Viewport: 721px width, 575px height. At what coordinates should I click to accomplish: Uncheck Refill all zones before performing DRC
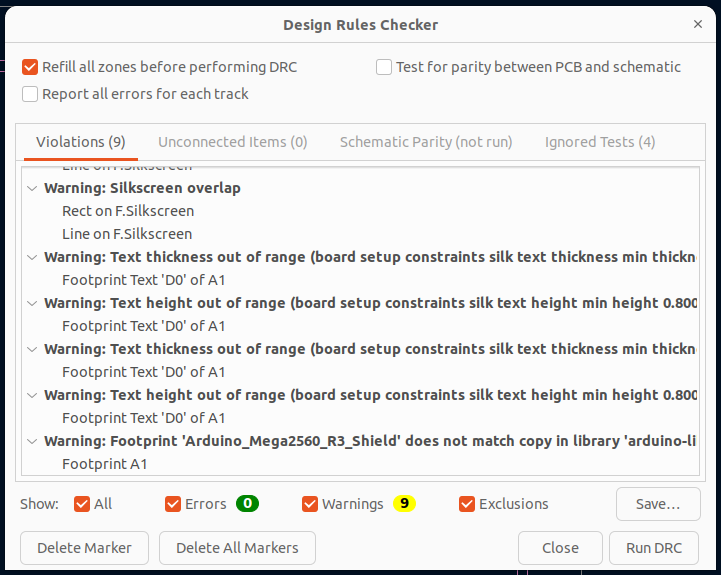click(x=30, y=67)
